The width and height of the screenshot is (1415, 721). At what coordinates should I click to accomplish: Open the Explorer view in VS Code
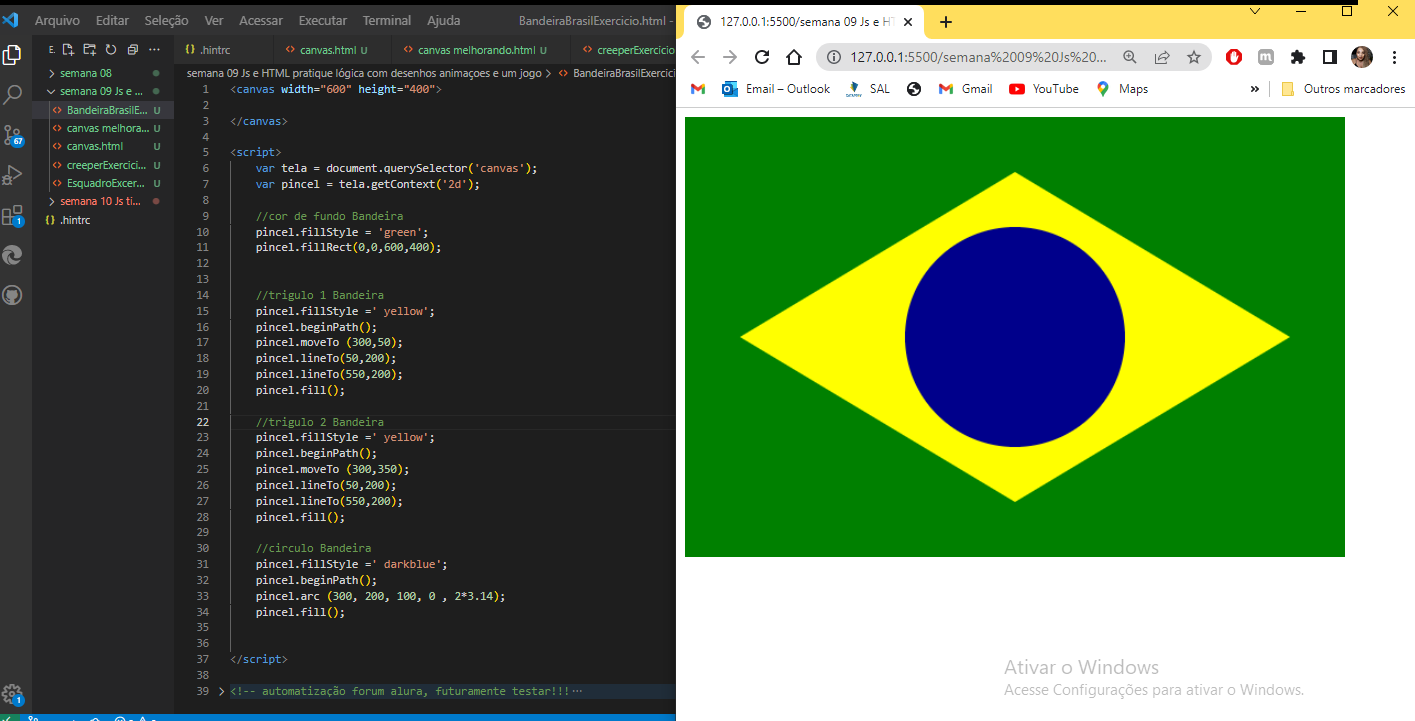[x=13, y=55]
